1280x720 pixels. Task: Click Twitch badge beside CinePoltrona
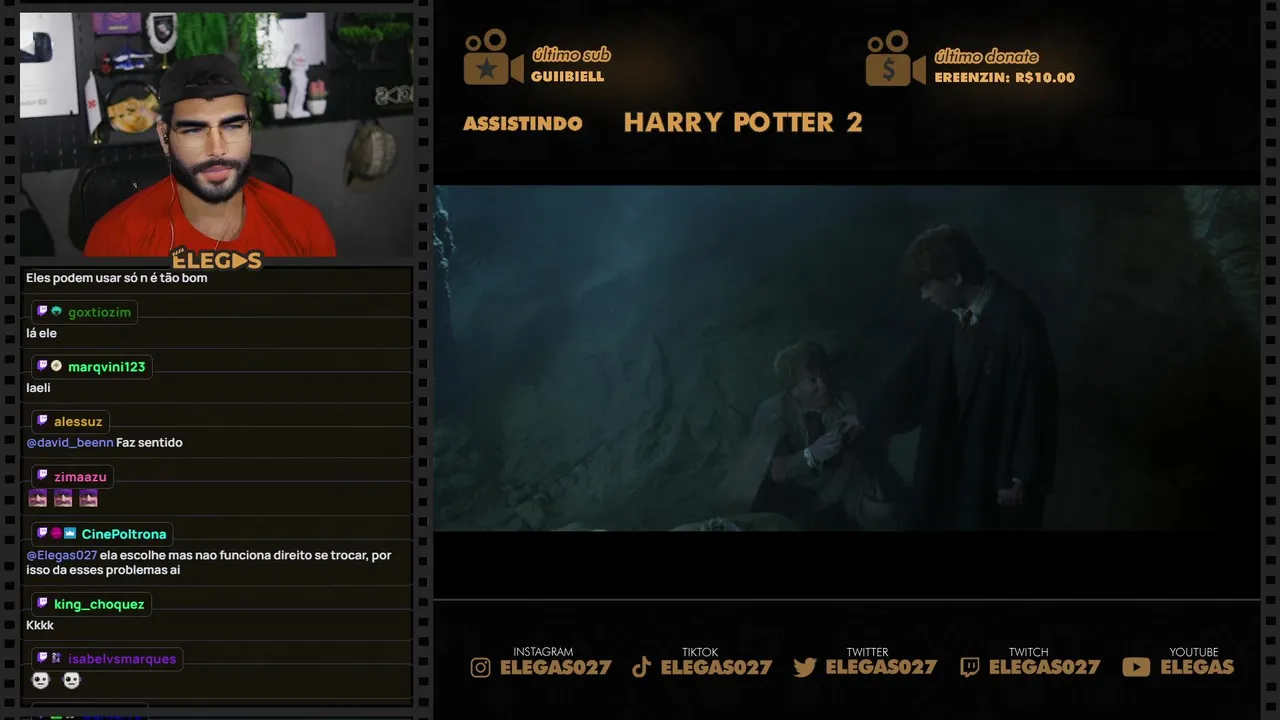[42, 533]
